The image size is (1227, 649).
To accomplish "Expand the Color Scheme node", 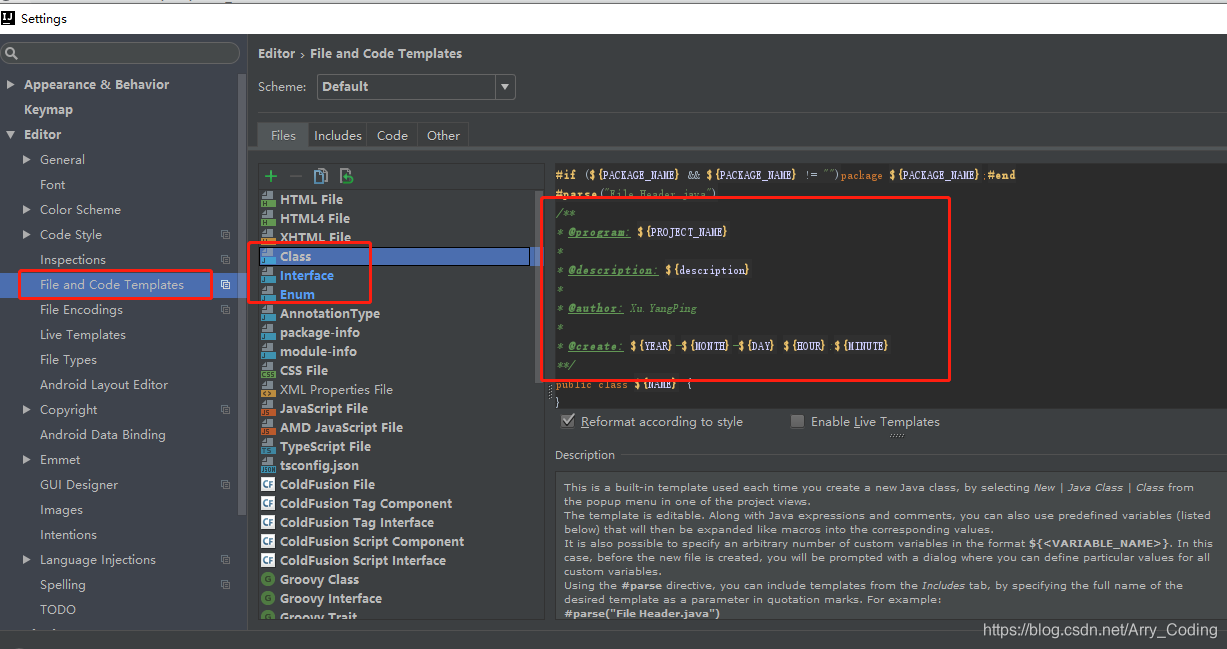I will 27,210.
